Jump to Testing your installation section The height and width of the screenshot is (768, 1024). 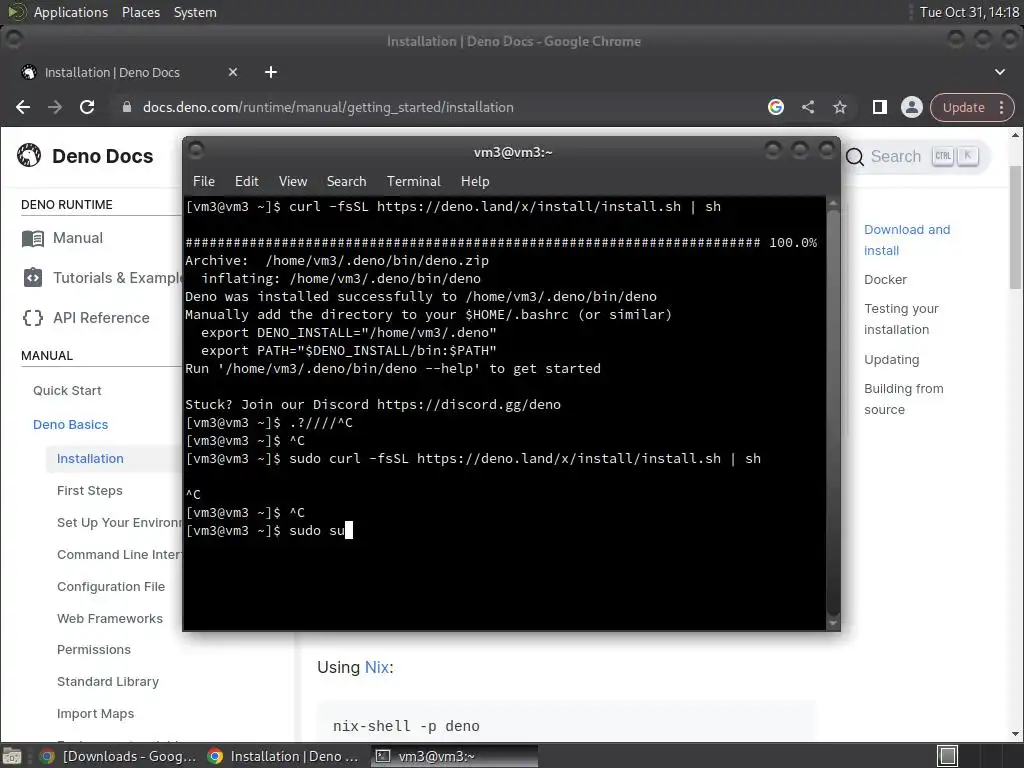901,319
